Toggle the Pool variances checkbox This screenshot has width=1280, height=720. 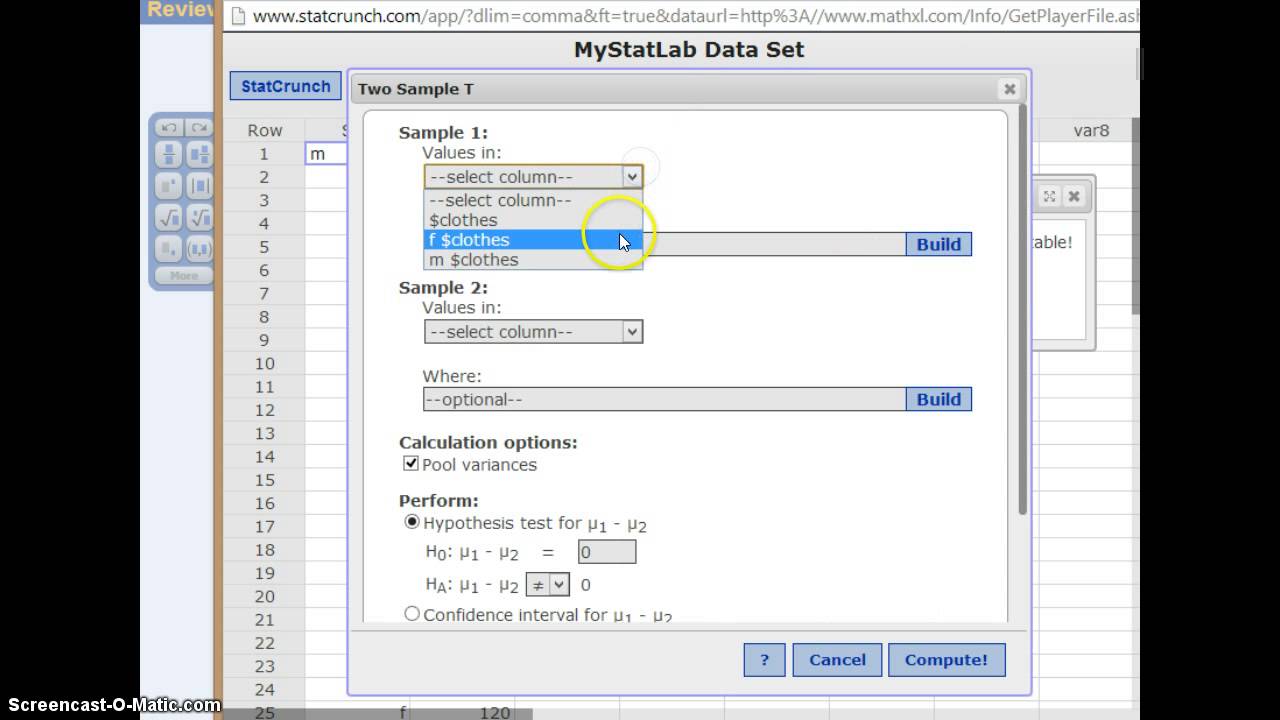pos(410,463)
